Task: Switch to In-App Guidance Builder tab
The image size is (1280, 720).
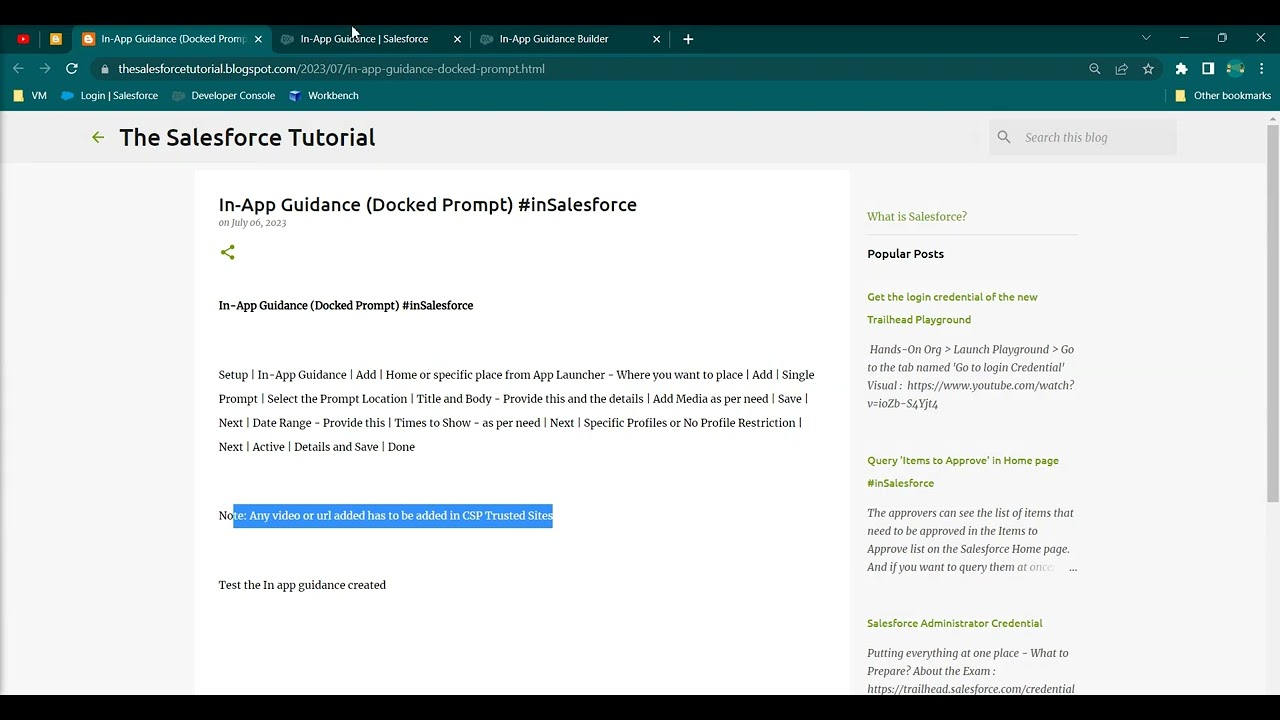Action: point(554,39)
